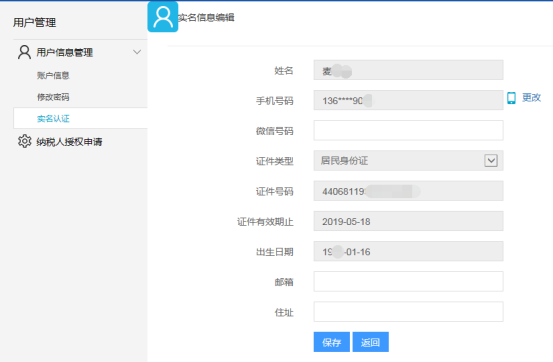The width and height of the screenshot is (553, 362).
Task: Click the 姓名 field
Action: (408, 70)
